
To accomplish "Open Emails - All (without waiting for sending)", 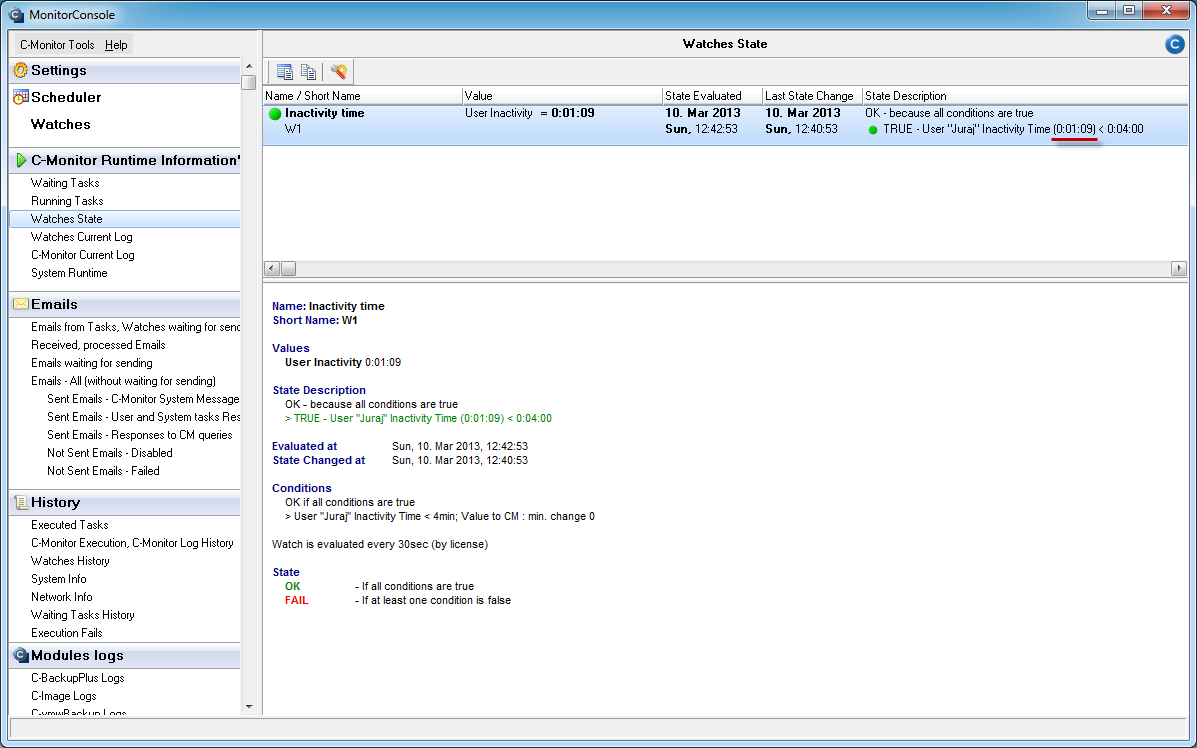I will coord(123,381).
